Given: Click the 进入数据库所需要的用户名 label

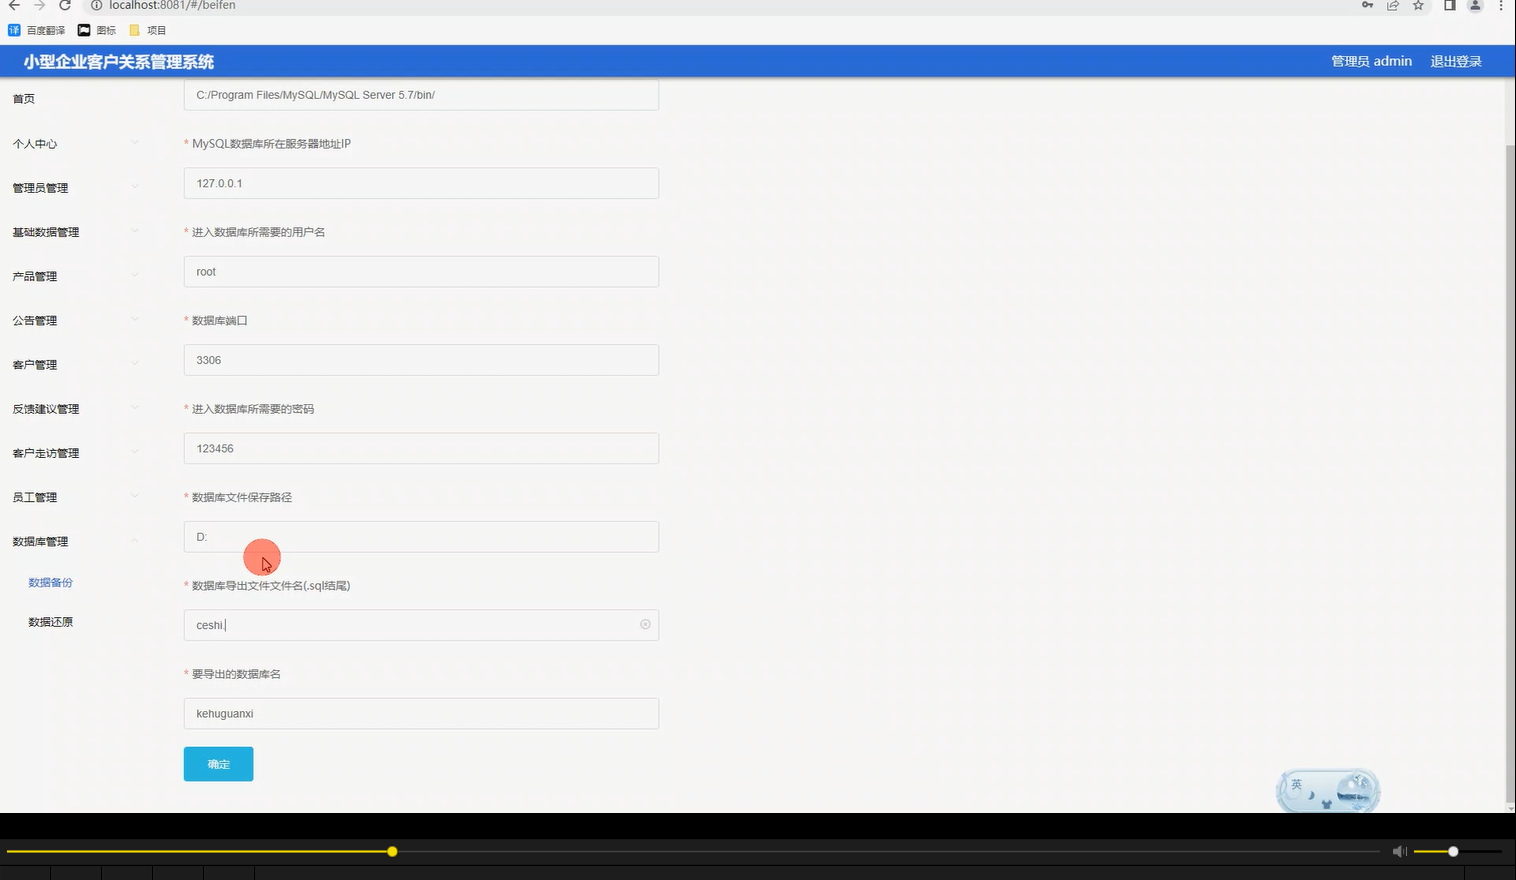Looking at the screenshot, I should point(258,232).
